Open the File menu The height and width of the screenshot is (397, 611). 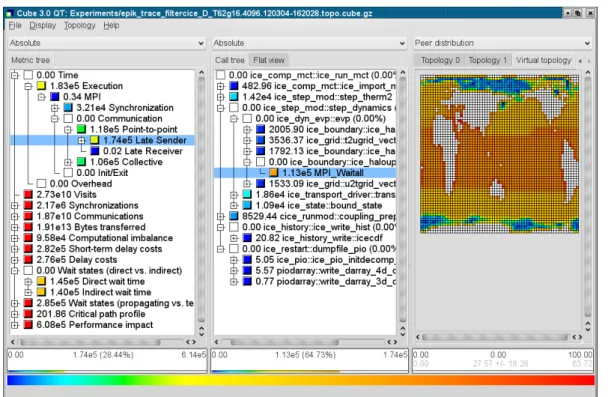click(15, 25)
